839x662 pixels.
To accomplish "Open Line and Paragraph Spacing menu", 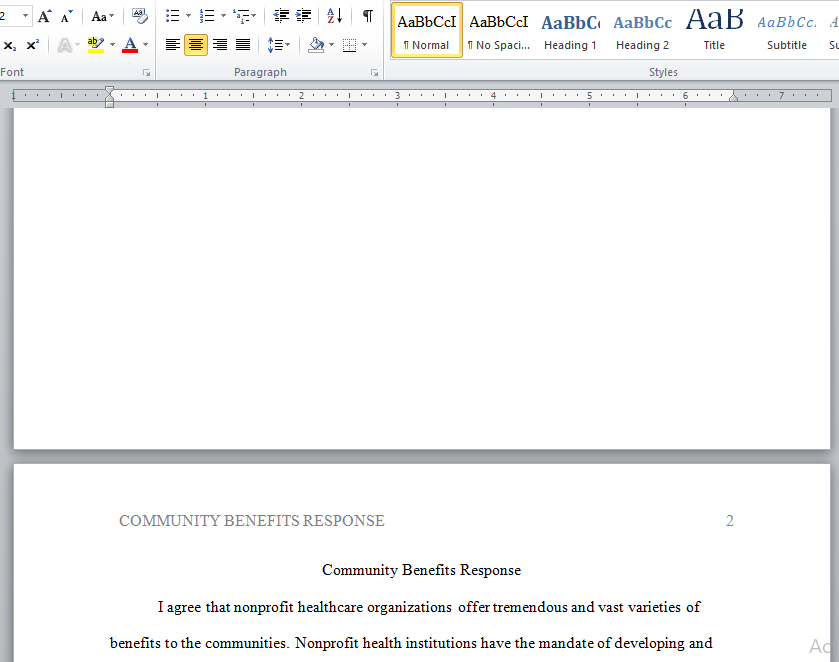I will click(278, 45).
